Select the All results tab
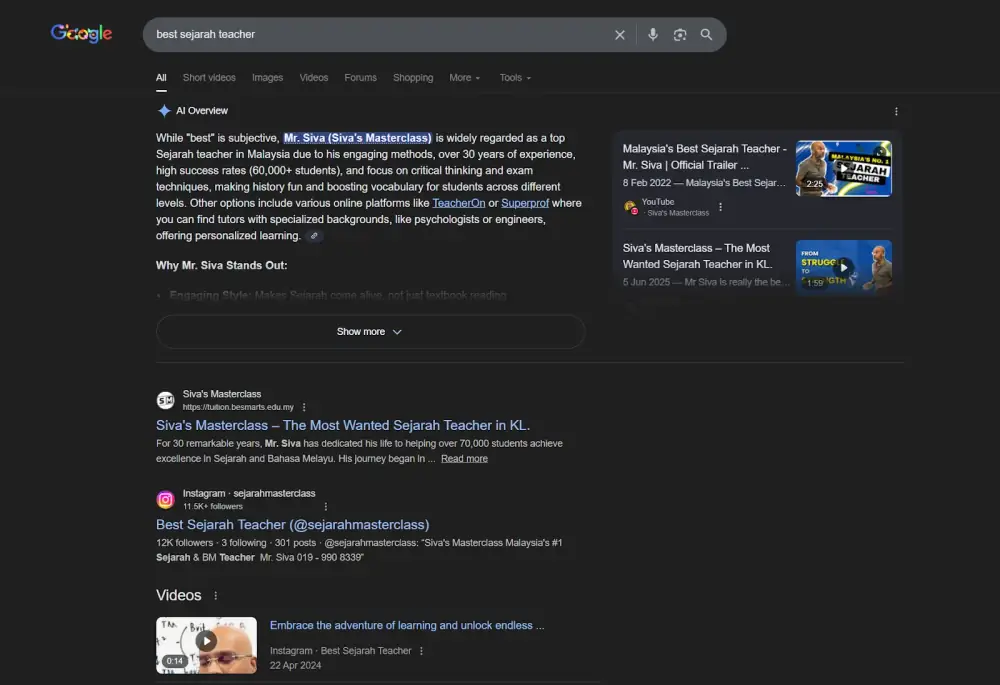Viewport: 1000px width, 685px height. [161, 78]
